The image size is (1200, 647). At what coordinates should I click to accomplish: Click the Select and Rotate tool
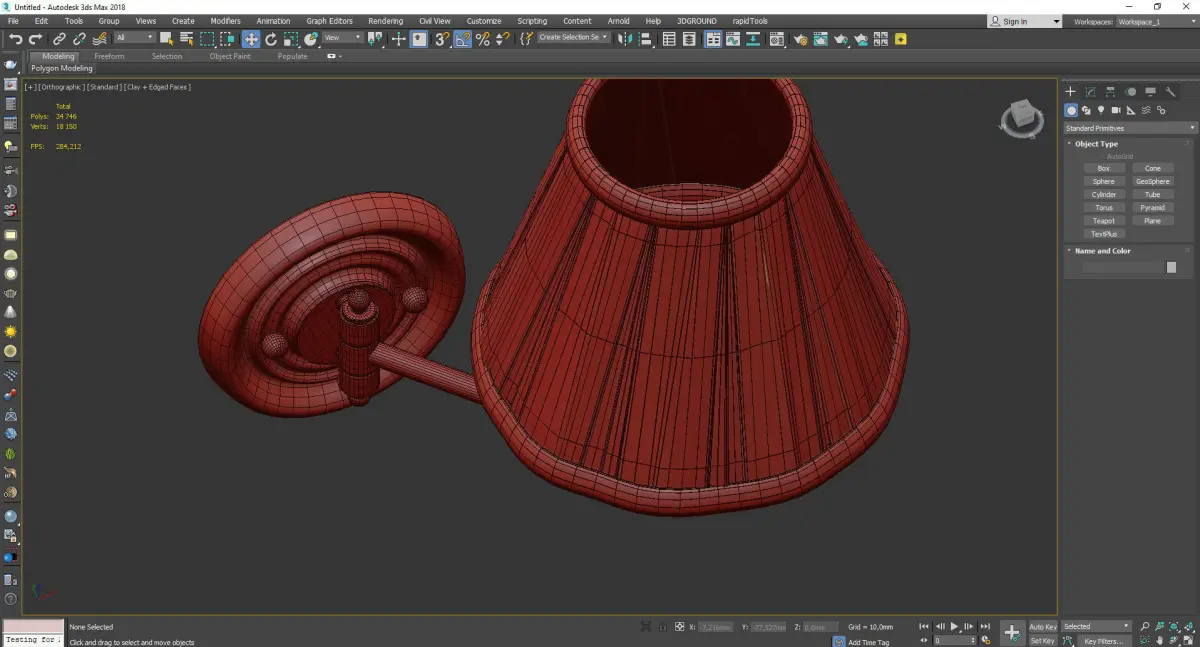271,39
